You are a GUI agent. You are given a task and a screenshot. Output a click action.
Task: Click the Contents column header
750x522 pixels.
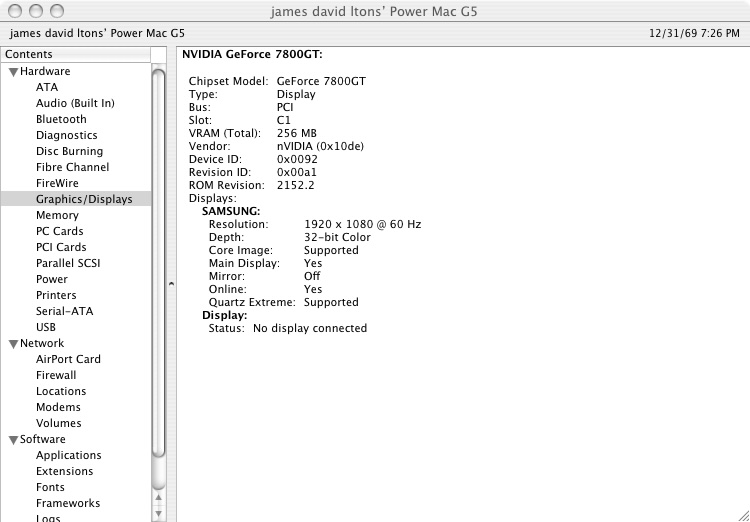pyautogui.click(x=76, y=55)
